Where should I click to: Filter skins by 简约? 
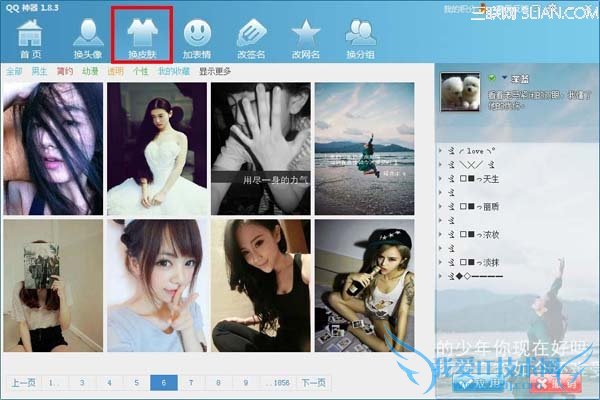point(64,71)
